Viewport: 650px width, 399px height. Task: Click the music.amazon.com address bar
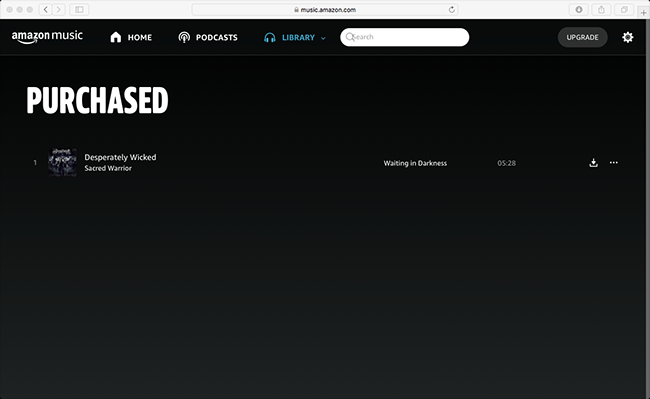(x=325, y=10)
